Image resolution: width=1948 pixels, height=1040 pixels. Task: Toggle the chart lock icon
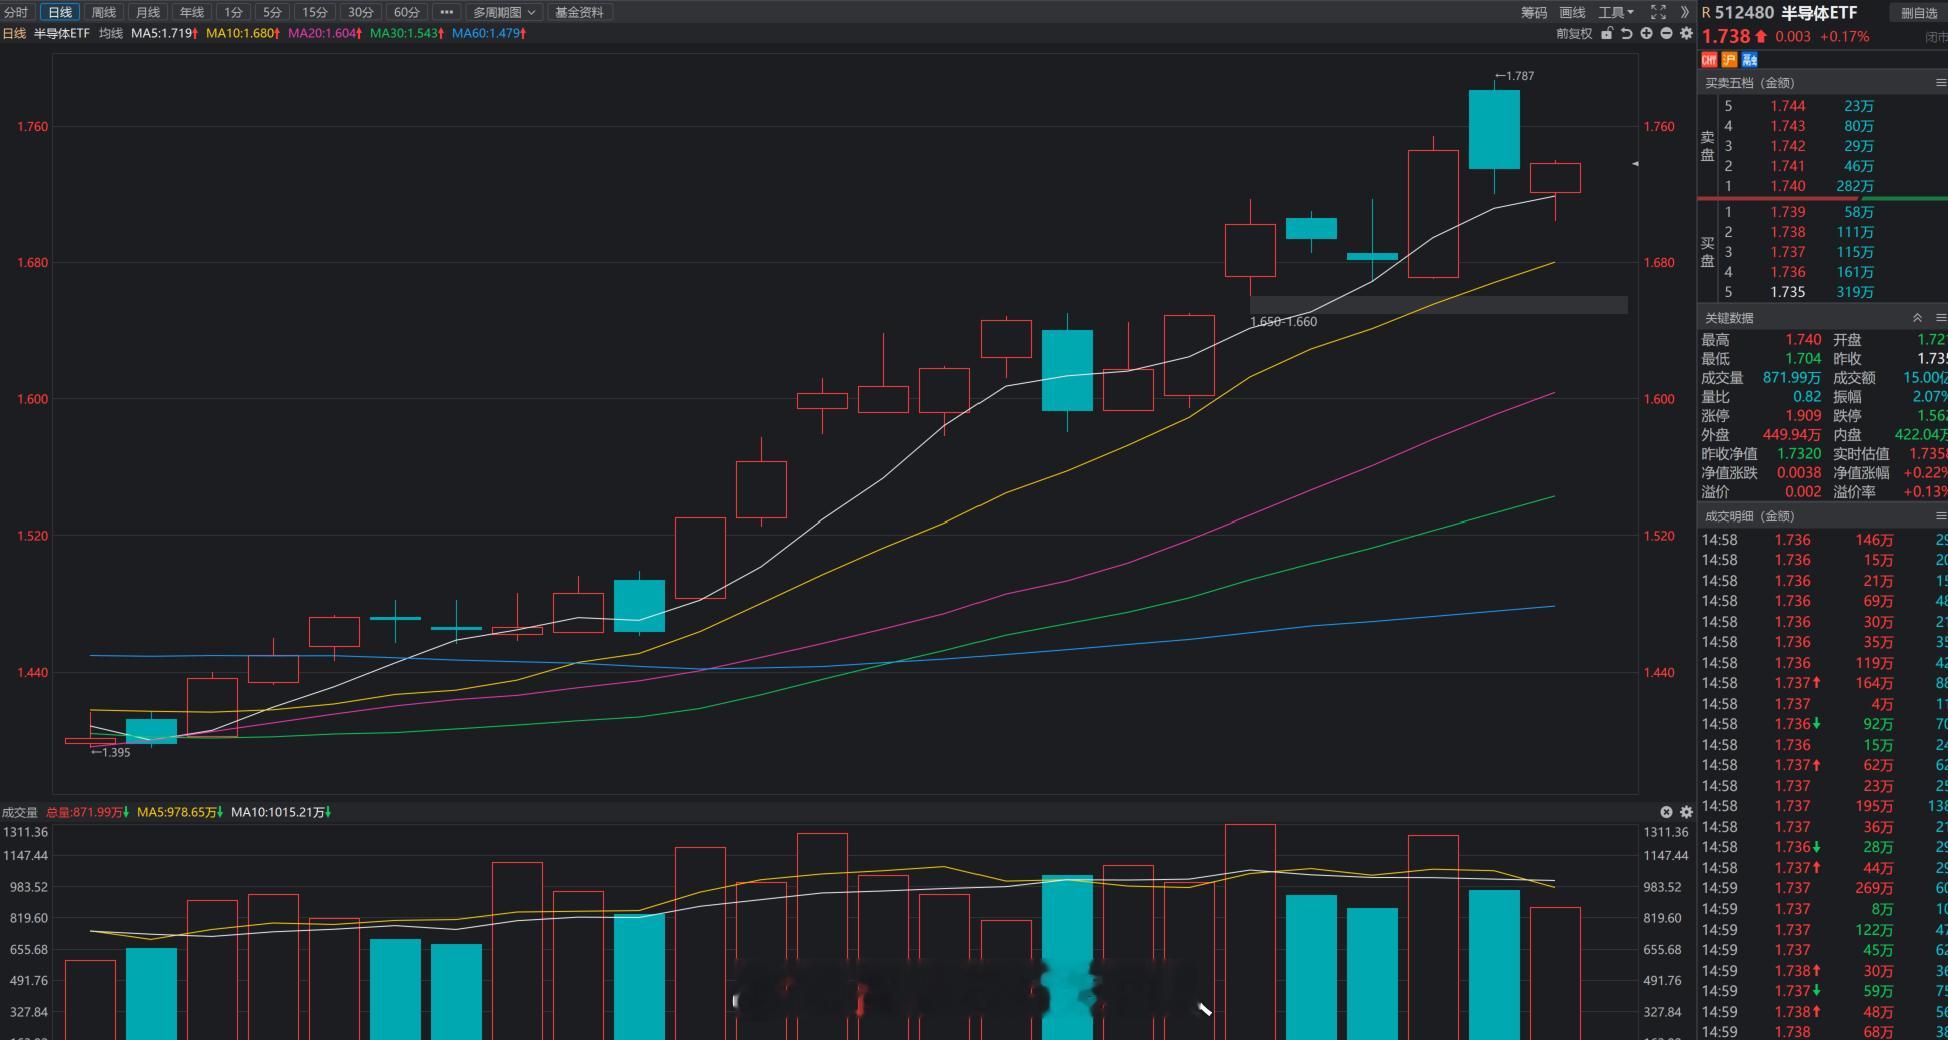pyautogui.click(x=1606, y=33)
